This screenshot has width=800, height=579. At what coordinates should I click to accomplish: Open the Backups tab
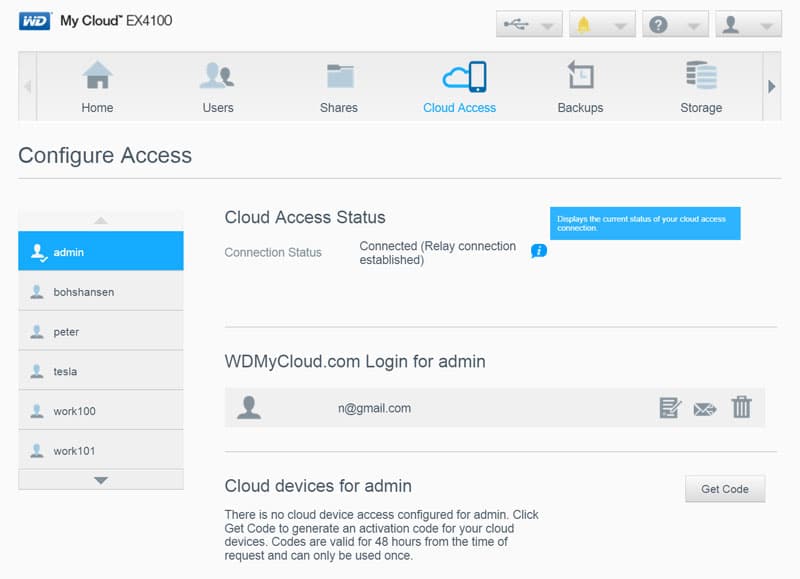pyautogui.click(x=581, y=87)
